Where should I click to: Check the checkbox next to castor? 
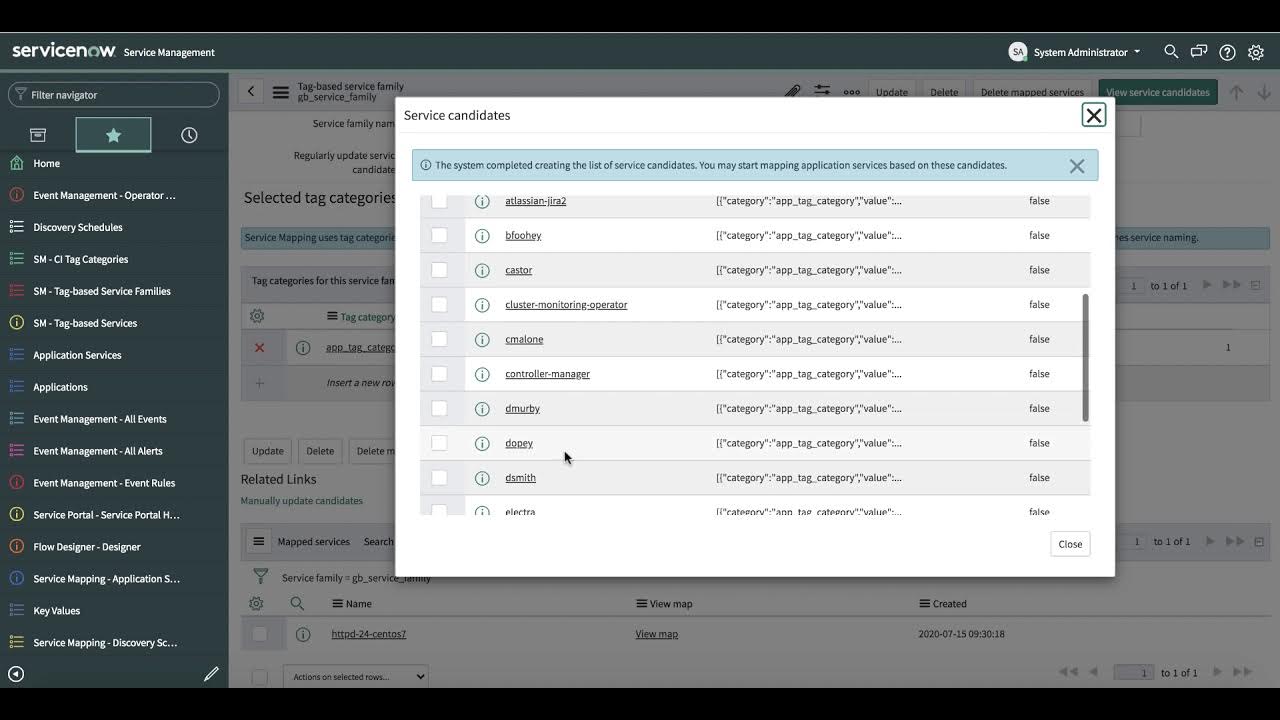pyautogui.click(x=439, y=269)
